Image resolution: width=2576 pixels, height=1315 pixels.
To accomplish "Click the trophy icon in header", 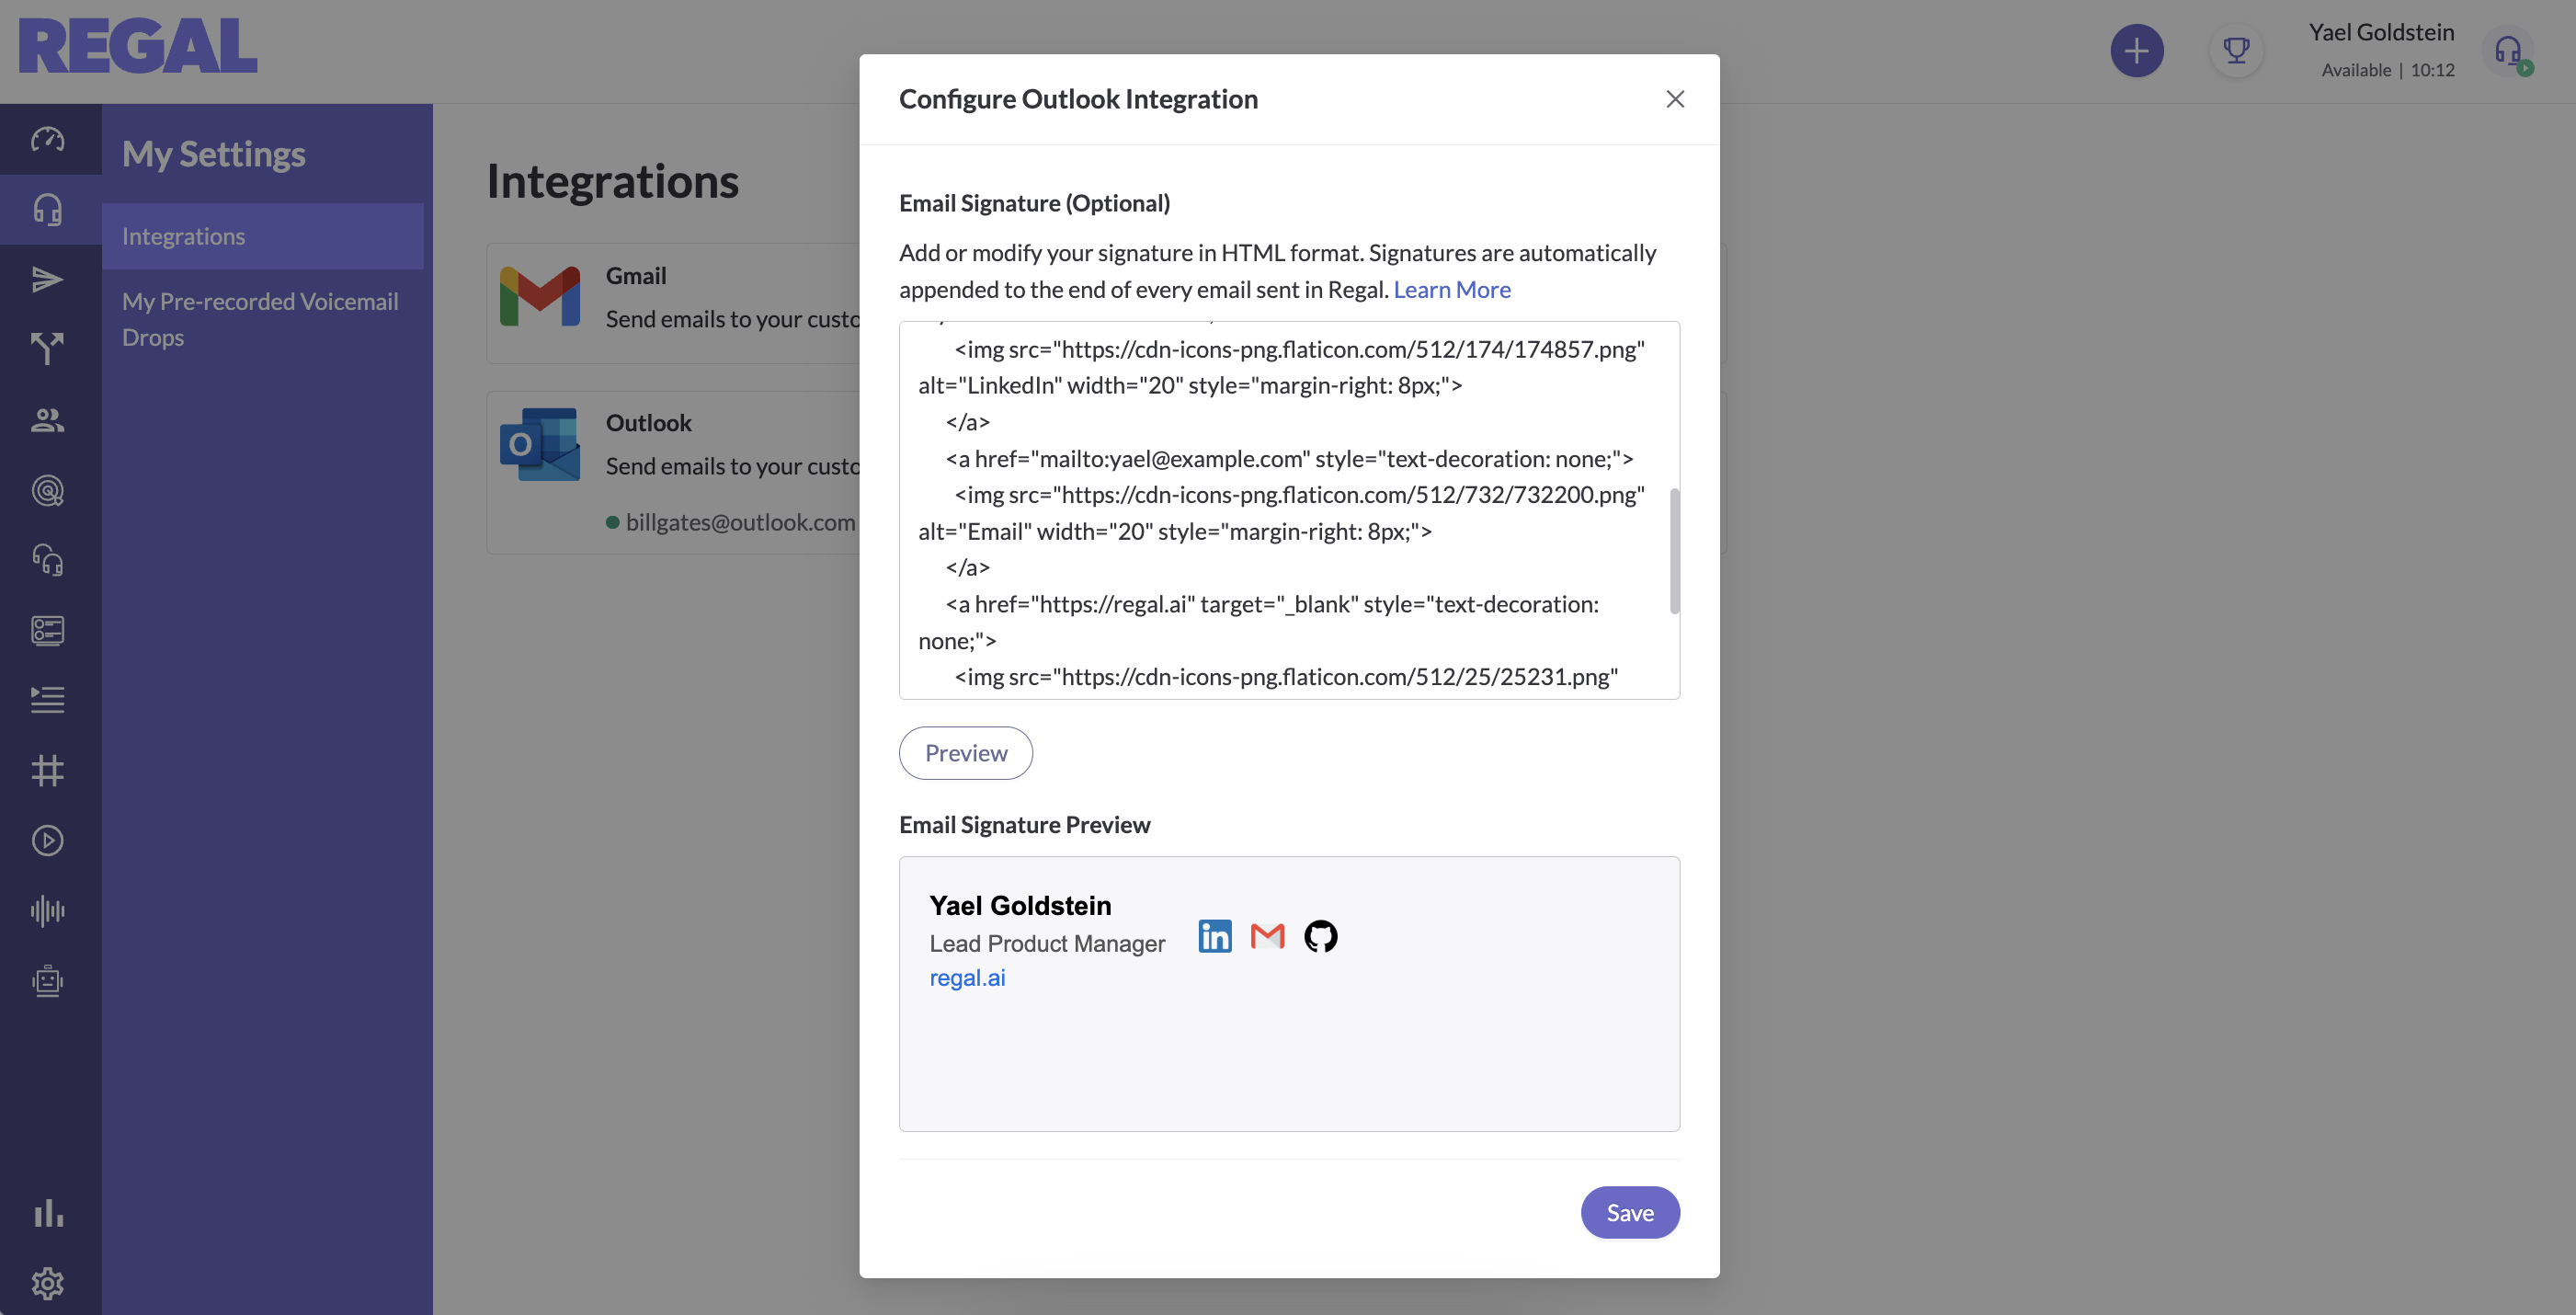I will pos(2236,50).
